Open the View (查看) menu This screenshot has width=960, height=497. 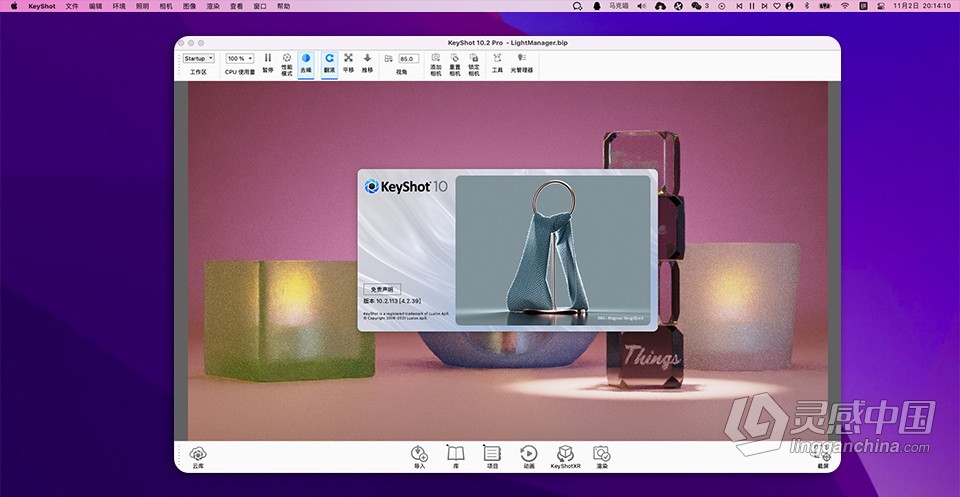click(x=236, y=6)
